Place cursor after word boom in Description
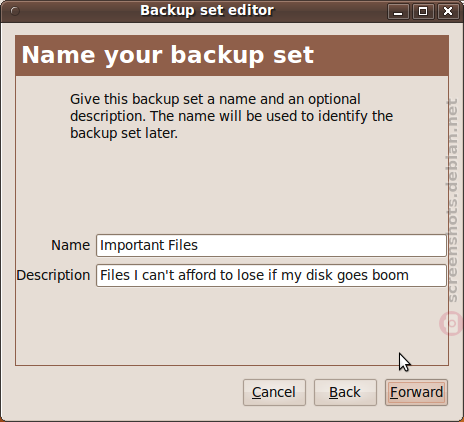 pos(409,275)
